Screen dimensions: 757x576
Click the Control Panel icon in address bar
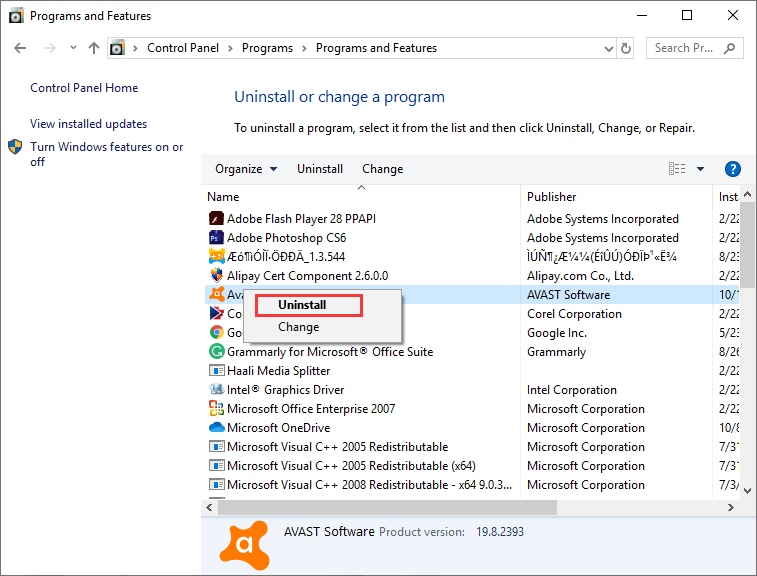pos(117,48)
